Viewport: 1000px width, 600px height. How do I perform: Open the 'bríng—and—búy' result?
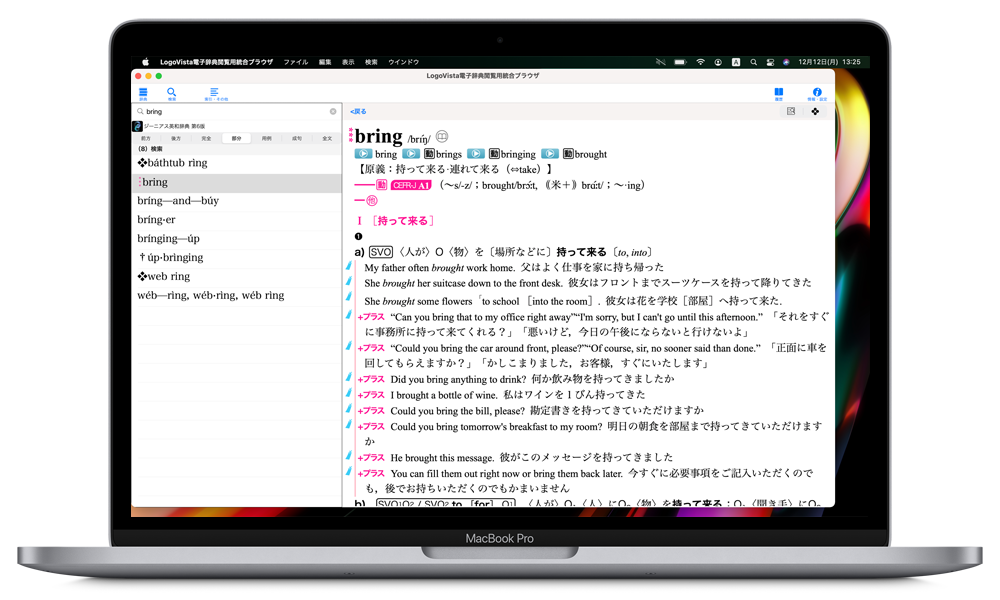(236, 201)
